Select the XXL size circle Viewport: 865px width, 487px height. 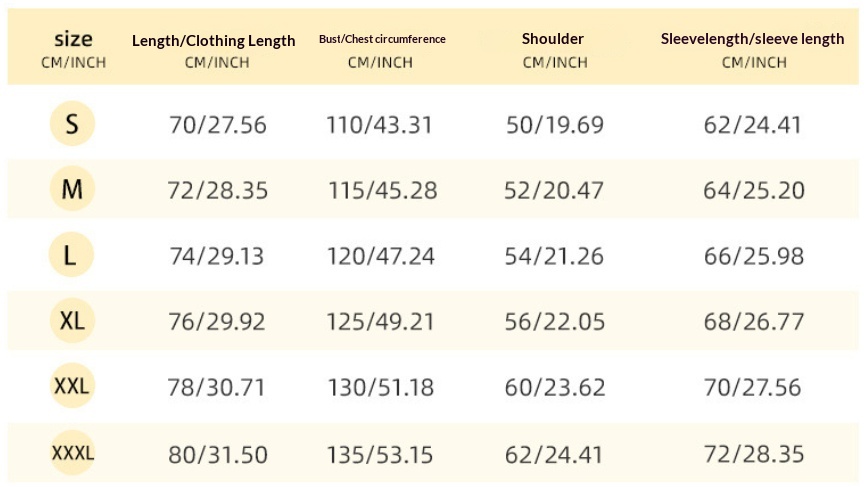72,386
